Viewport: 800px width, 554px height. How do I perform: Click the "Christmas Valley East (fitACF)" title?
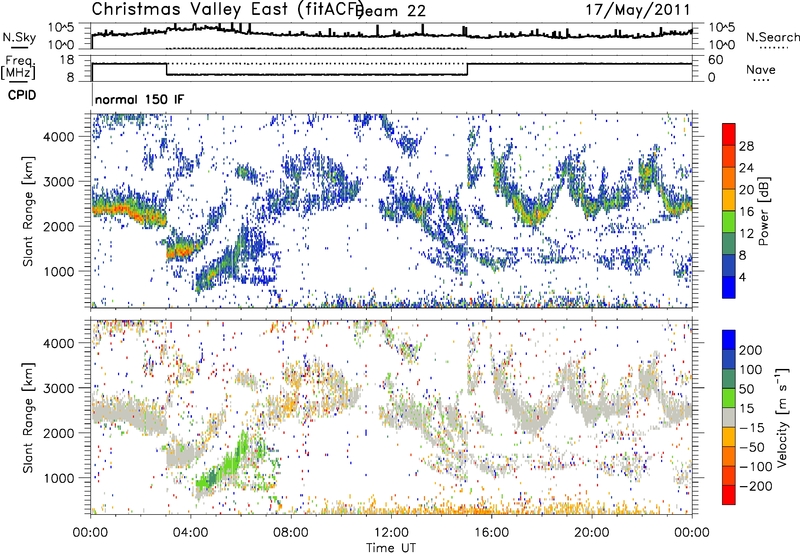(228, 9)
